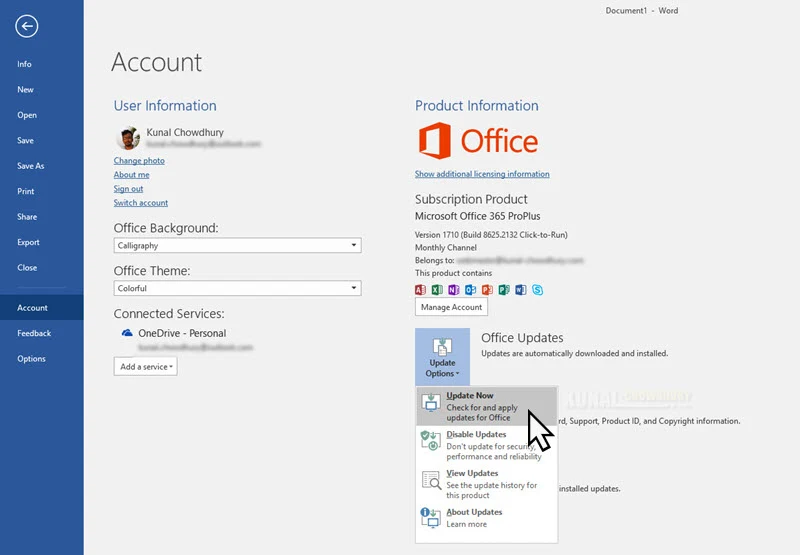Click the View Updates magnifier icon

pyautogui.click(x=431, y=480)
